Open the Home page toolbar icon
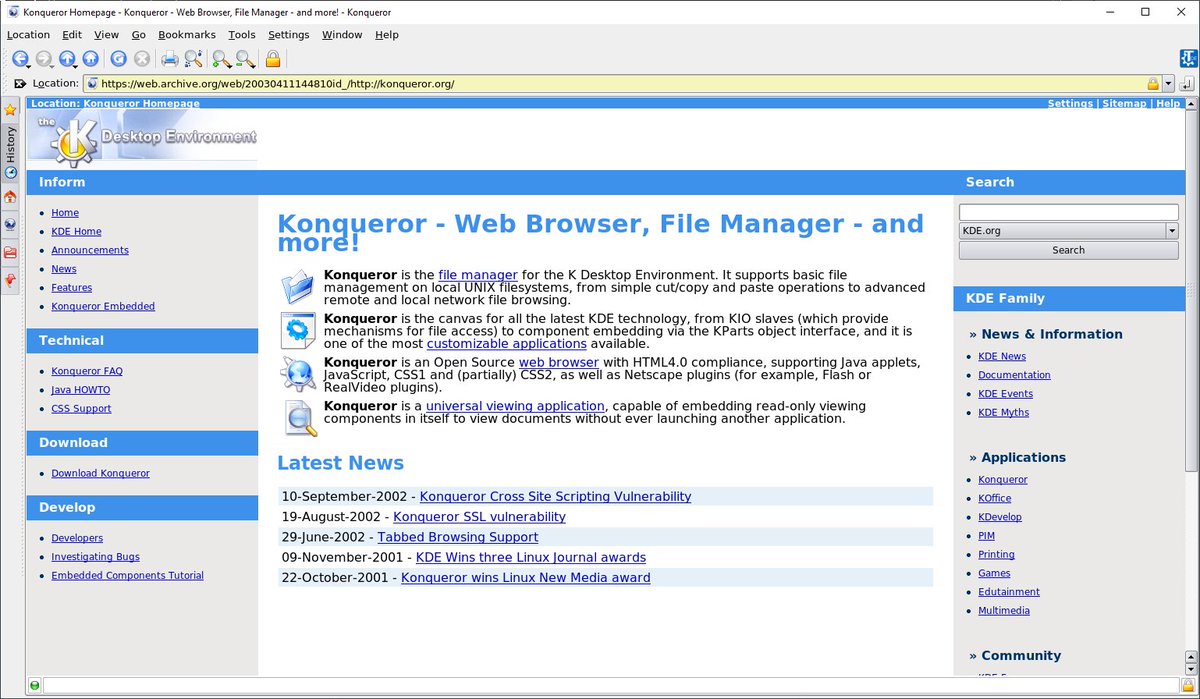Viewport: 1200px width, 699px height. click(90, 59)
